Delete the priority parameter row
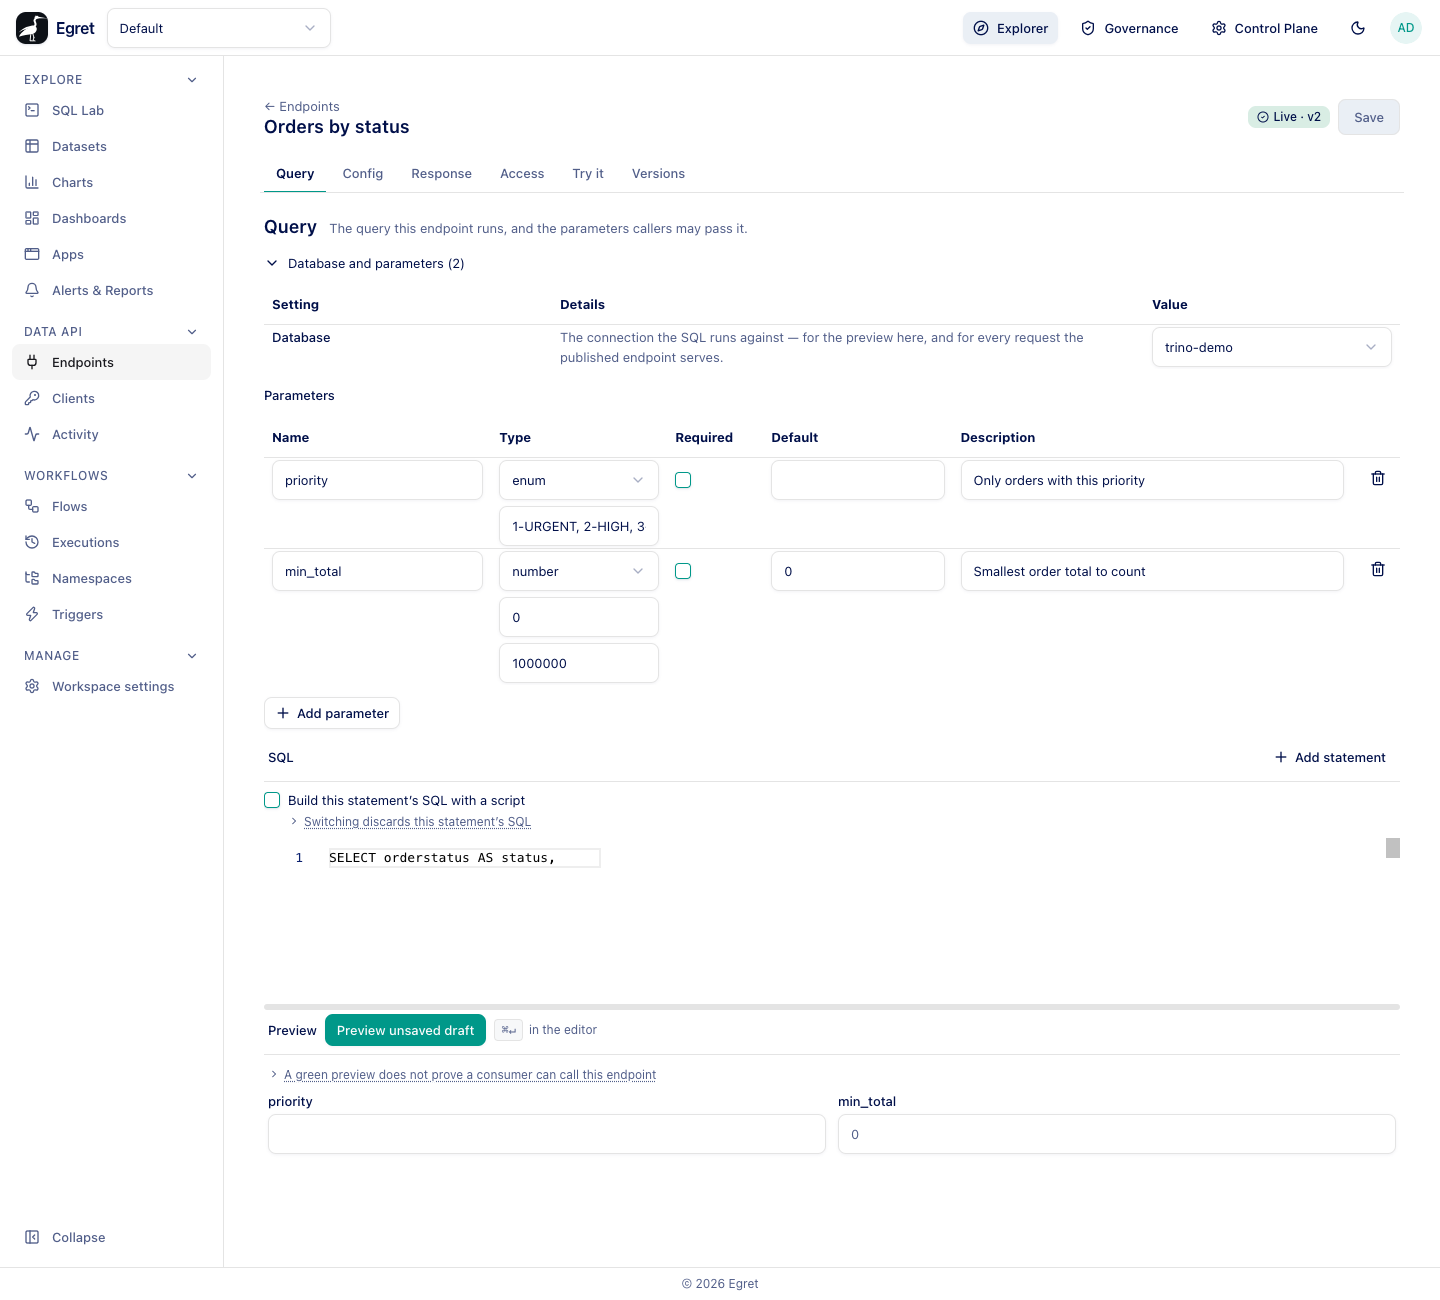The image size is (1440, 1300). coord(1378,478)
